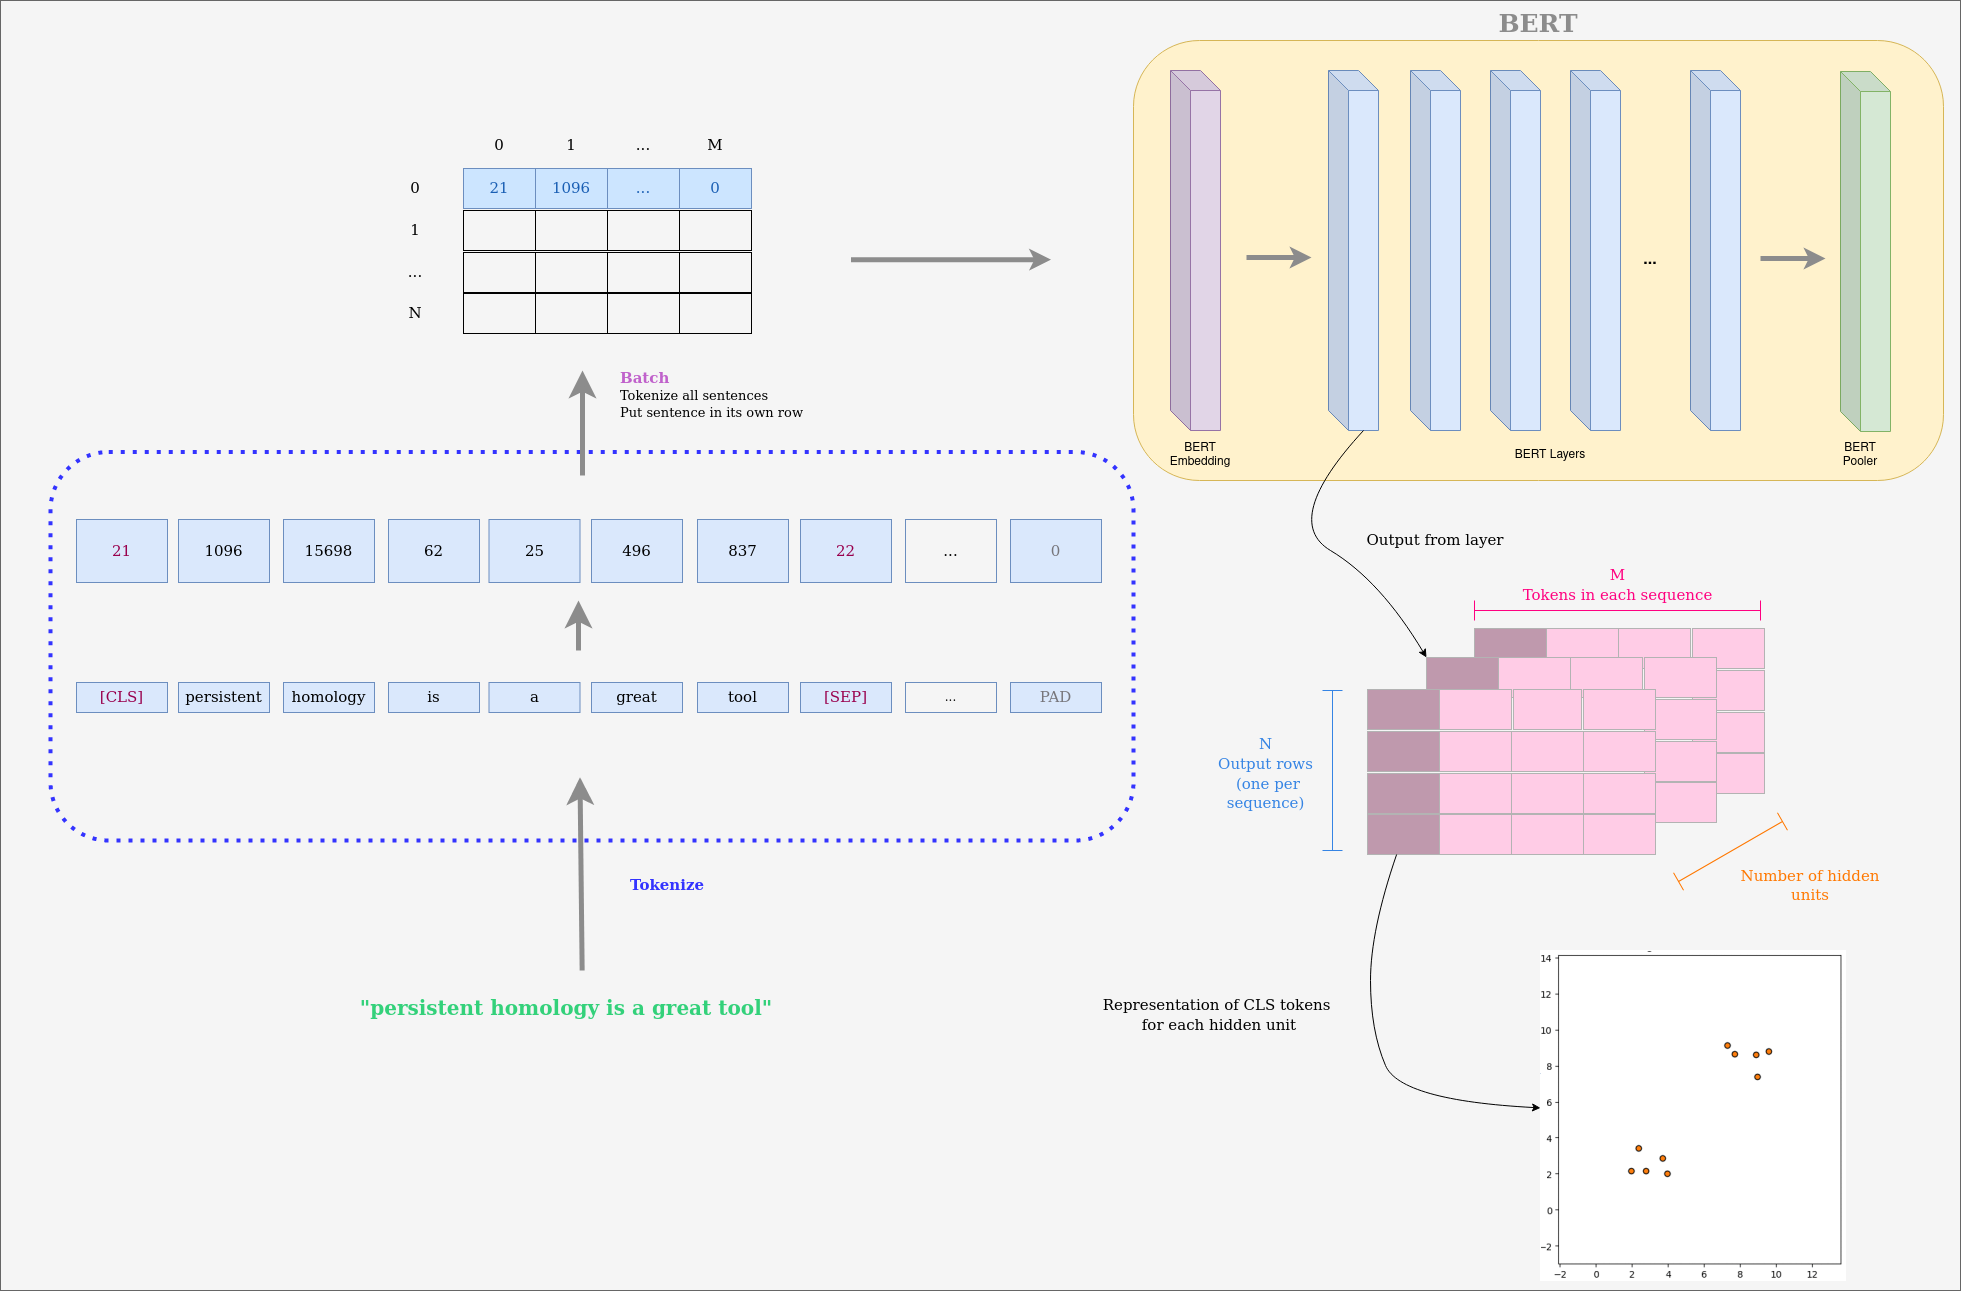1962x1291 pixels.
Task: Click the arrow before the BERT Pooler
Action: tap(1792, 258)
